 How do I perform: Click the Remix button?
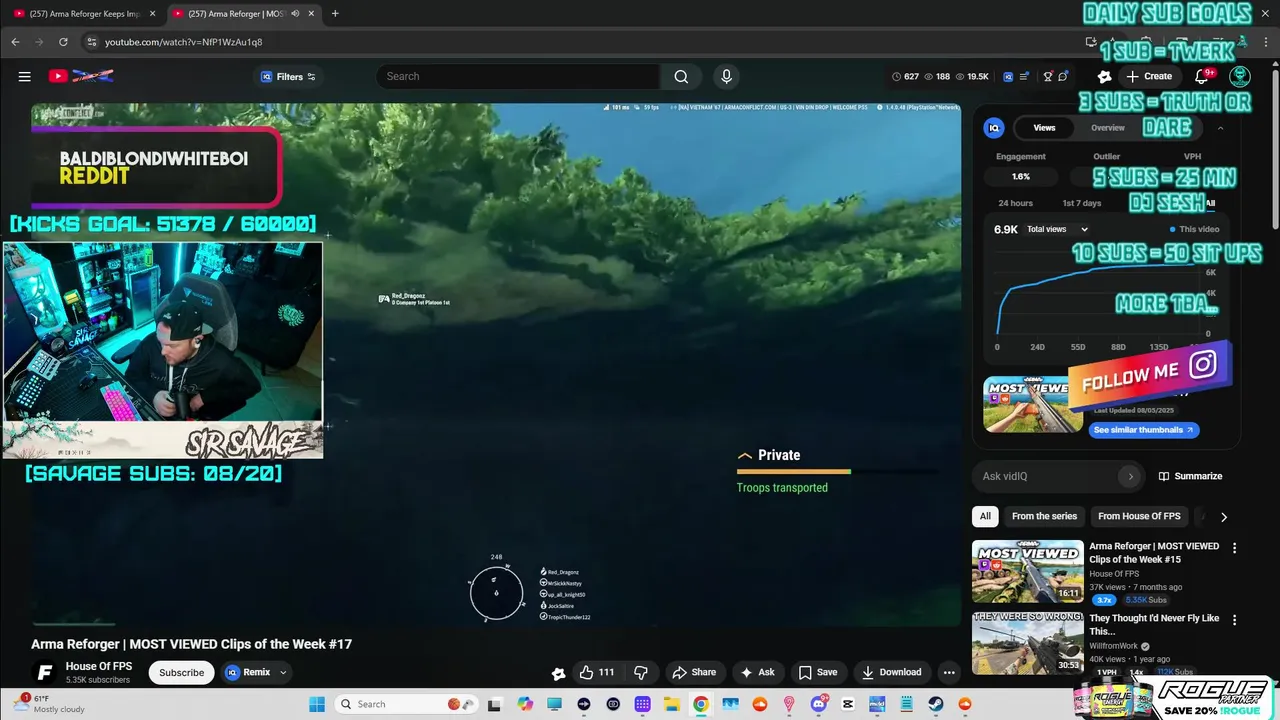coord(249,672)
